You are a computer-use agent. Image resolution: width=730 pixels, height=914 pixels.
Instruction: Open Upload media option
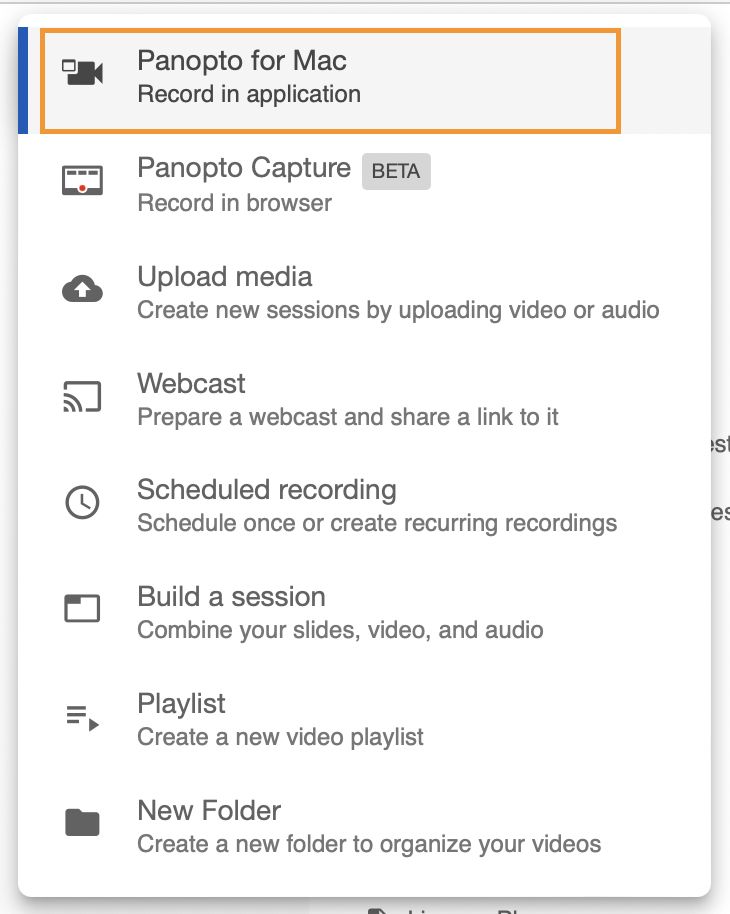pyautogui.click(x=224, y=276)
